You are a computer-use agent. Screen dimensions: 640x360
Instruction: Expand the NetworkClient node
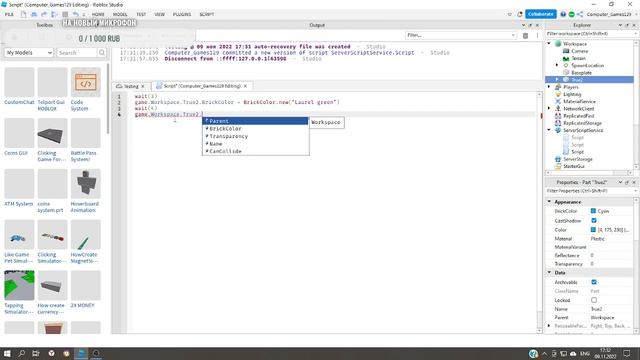pos(549,109)
